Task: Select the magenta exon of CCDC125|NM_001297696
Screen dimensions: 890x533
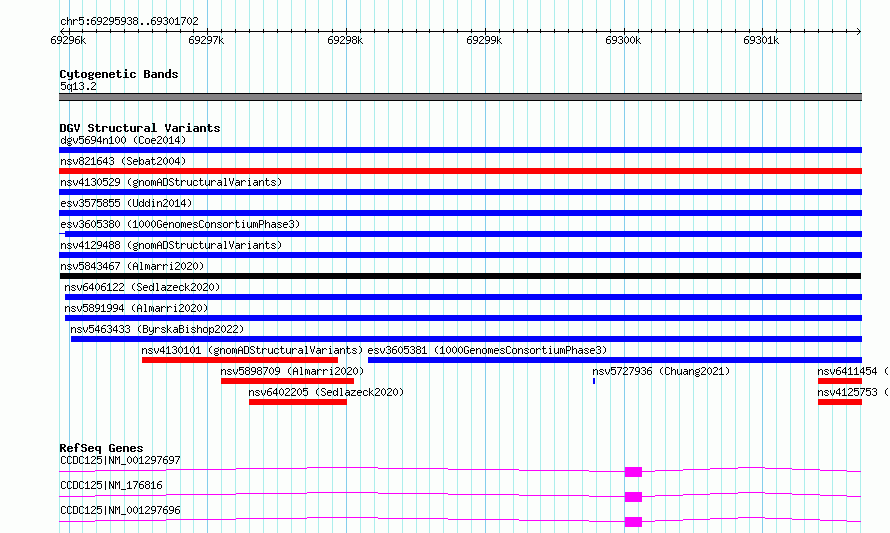Action: coord(633,522)
